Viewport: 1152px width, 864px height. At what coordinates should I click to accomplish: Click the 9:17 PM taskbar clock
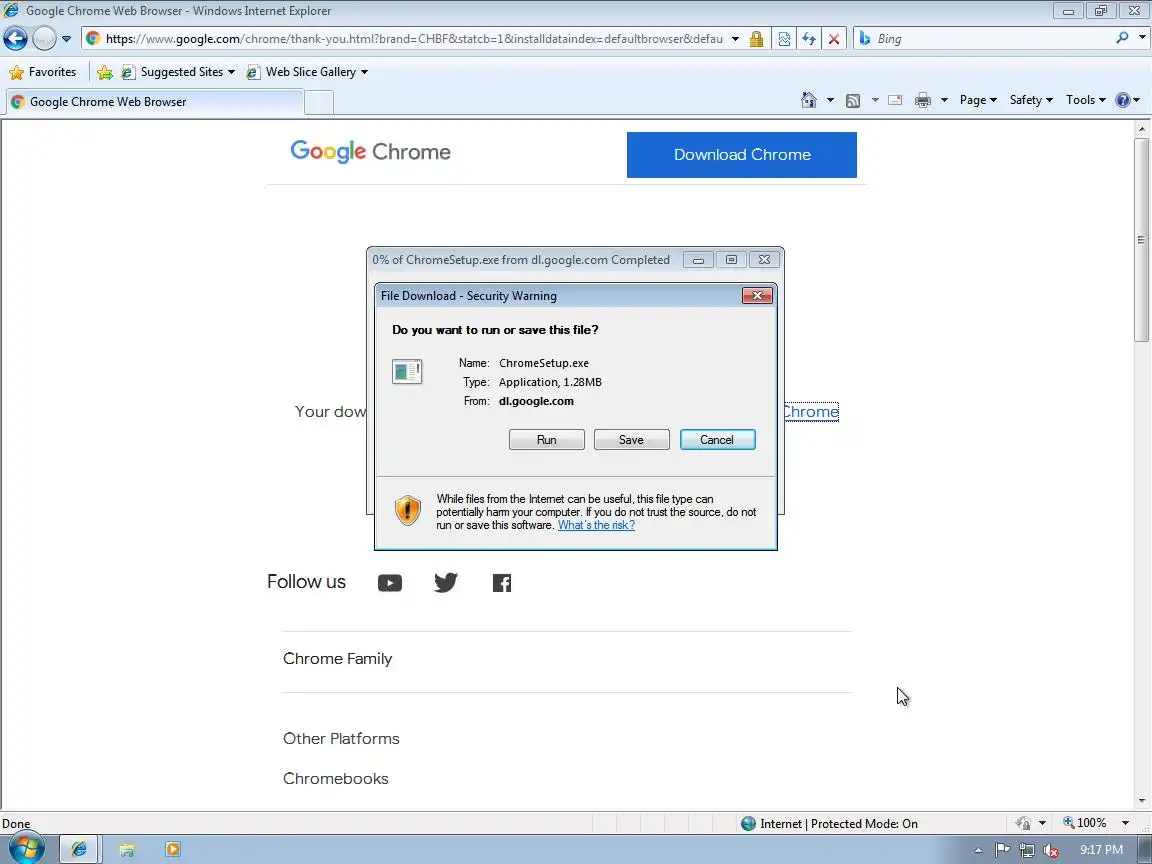(x=1101, y=849)
